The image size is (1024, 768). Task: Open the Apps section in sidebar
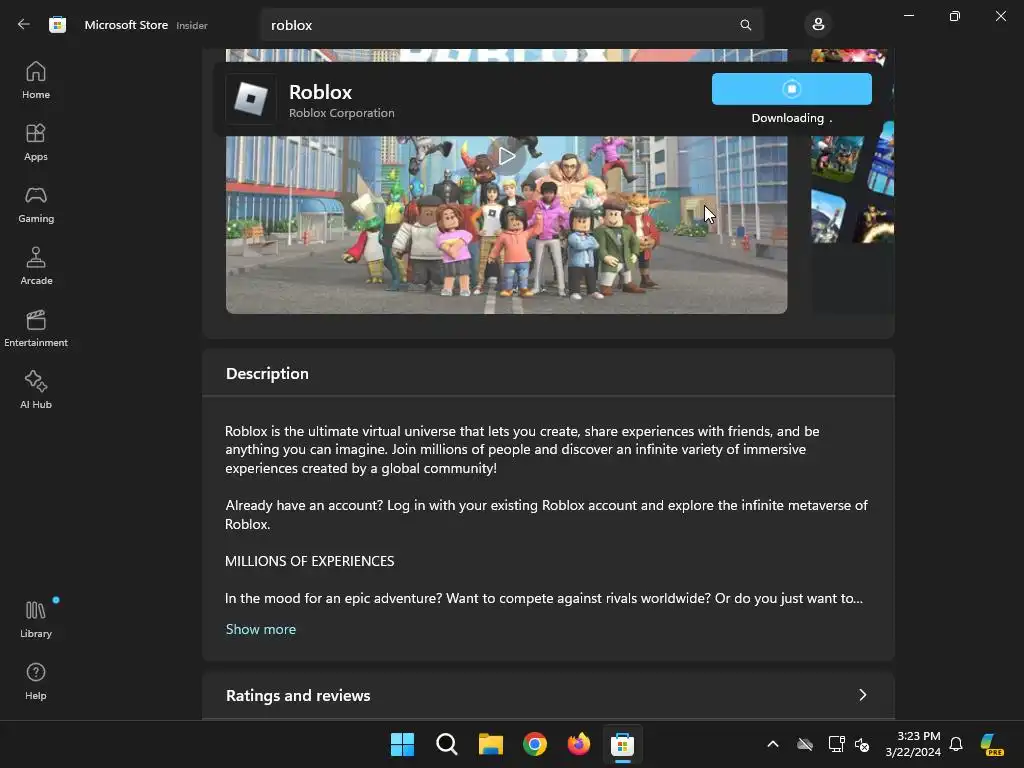point(36,142)
